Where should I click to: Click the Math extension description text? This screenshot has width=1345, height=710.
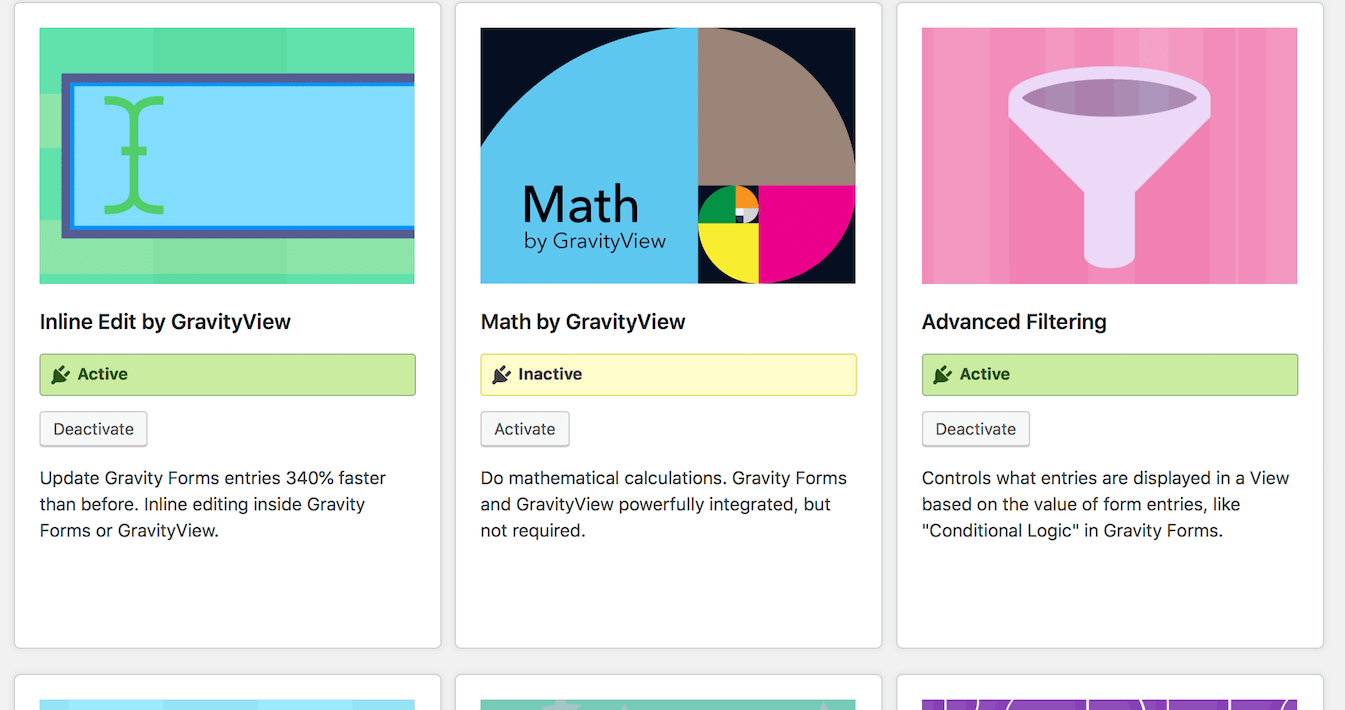664,504
